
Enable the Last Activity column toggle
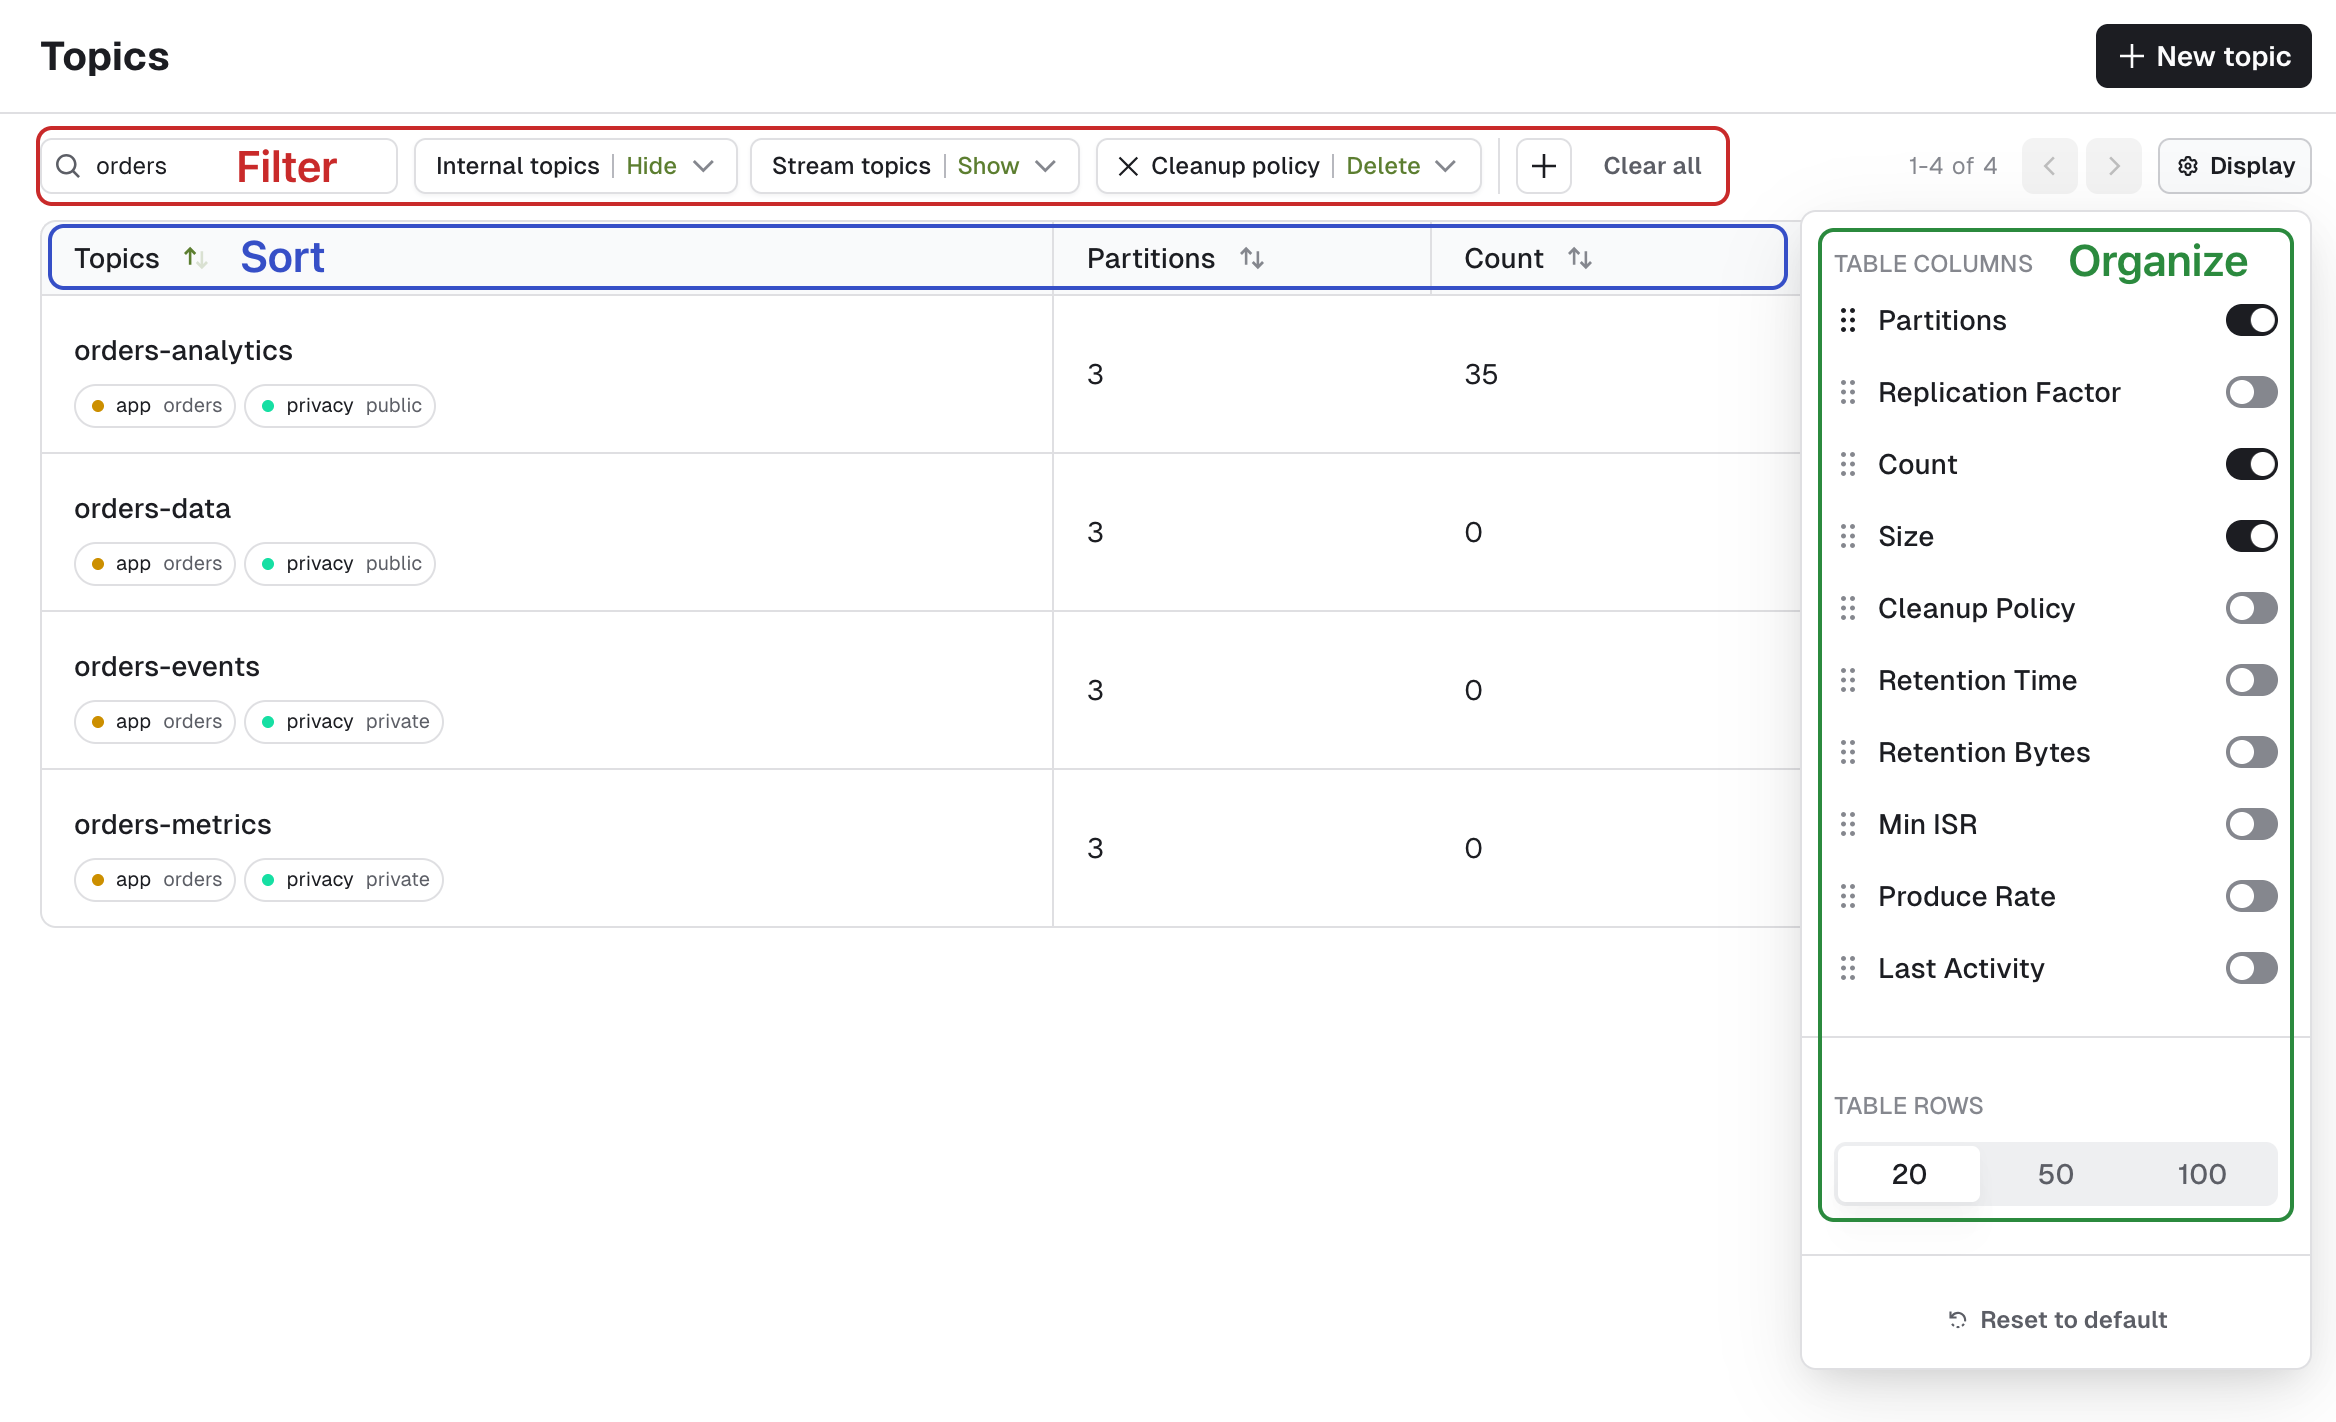pos(2251,968)
